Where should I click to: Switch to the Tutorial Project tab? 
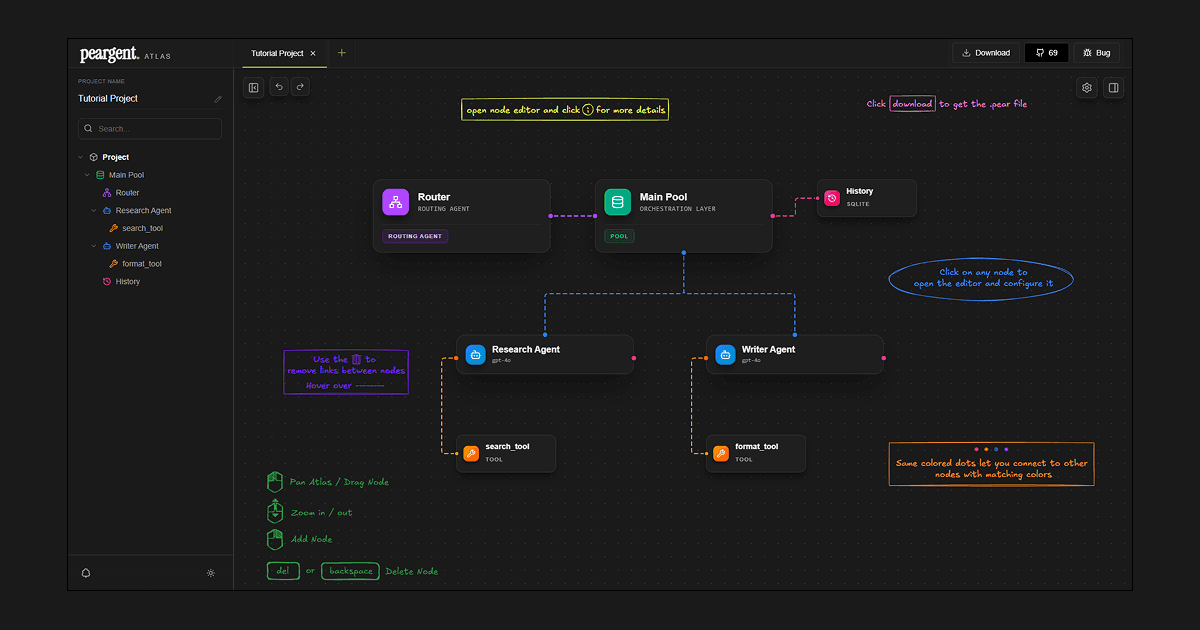tap(277, 53)
